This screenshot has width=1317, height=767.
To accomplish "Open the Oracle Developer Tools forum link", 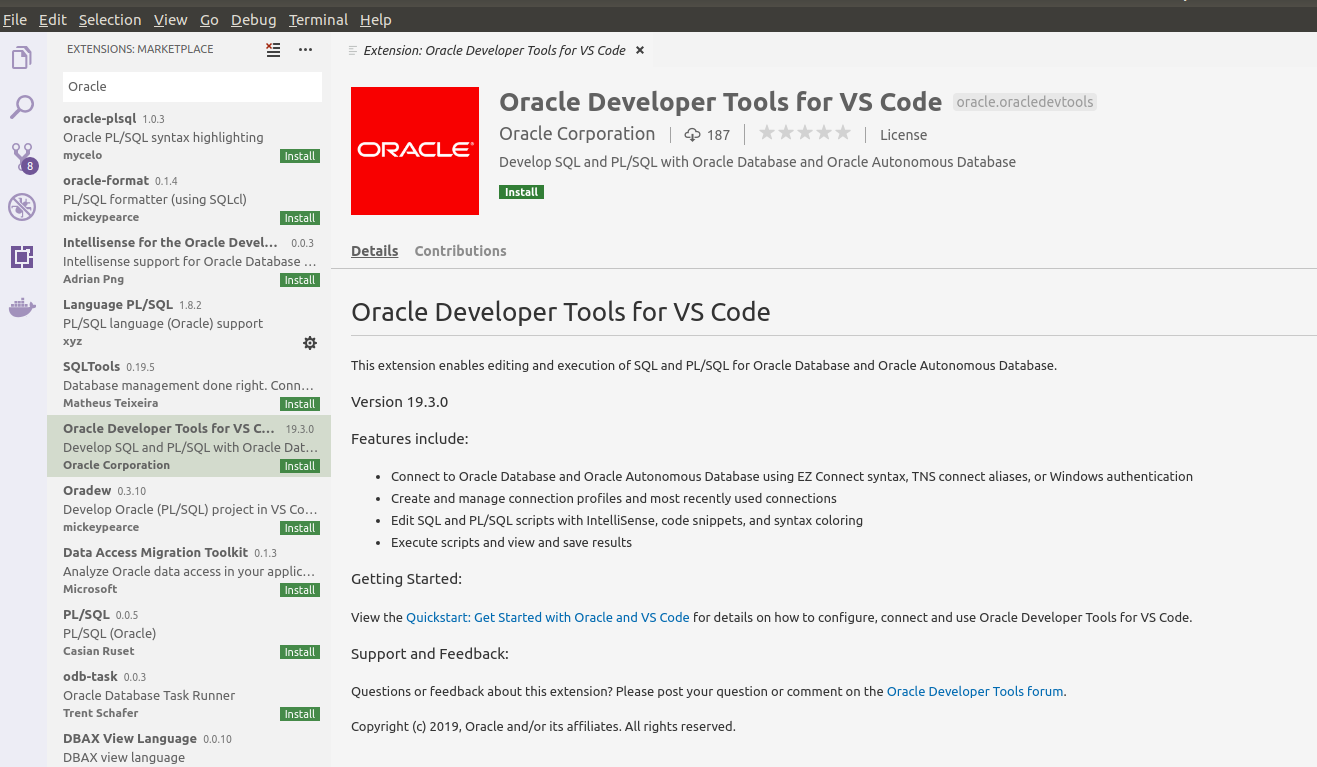I will pos(974,691).
